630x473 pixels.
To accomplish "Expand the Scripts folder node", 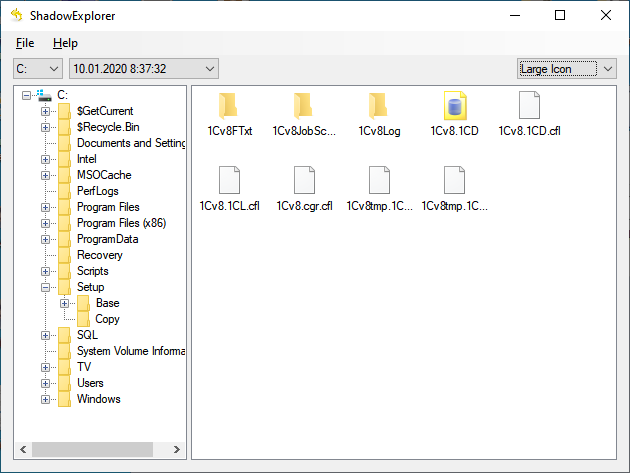I will 45,271.
